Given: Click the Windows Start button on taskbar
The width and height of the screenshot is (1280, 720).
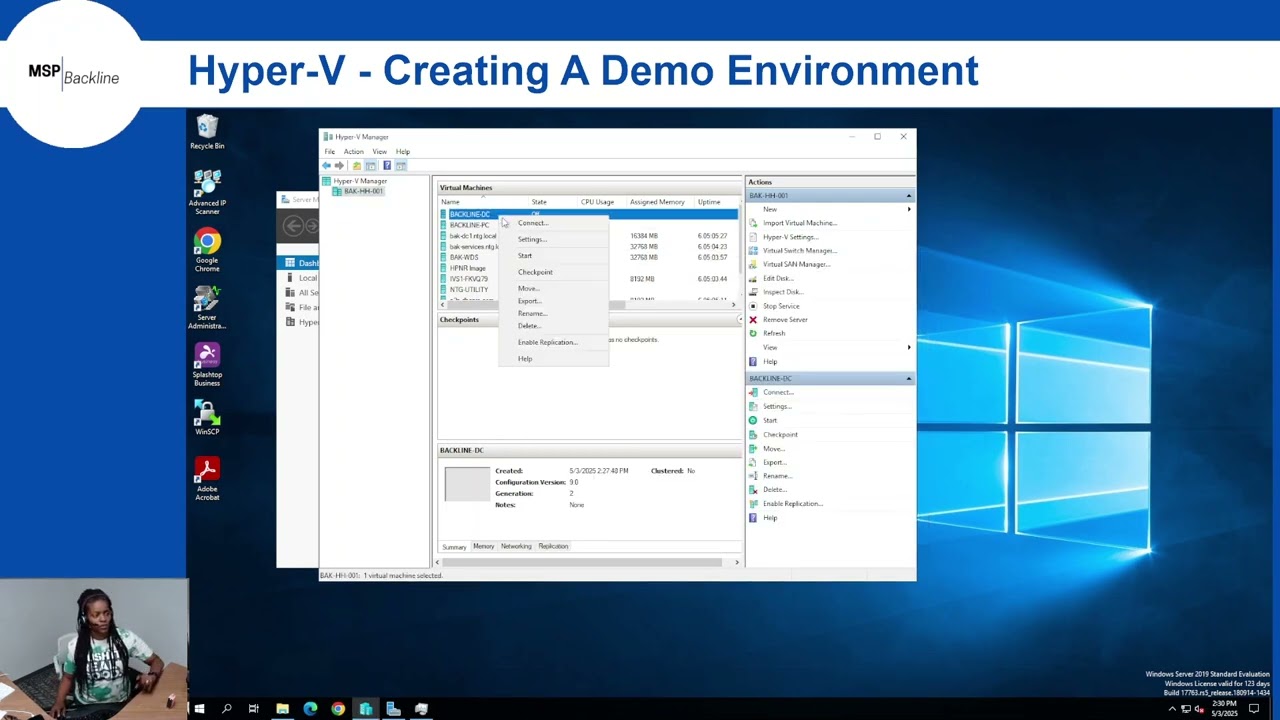Looking at the screenshot, I should pos(199,709).
